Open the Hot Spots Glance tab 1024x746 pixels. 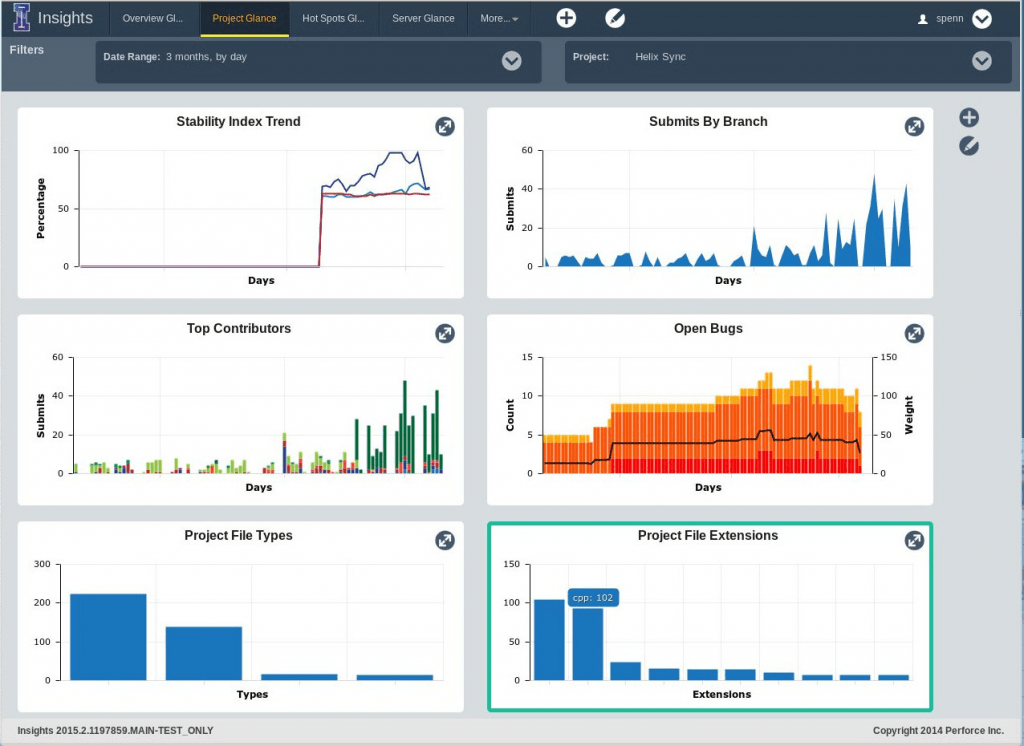point(333,18)
